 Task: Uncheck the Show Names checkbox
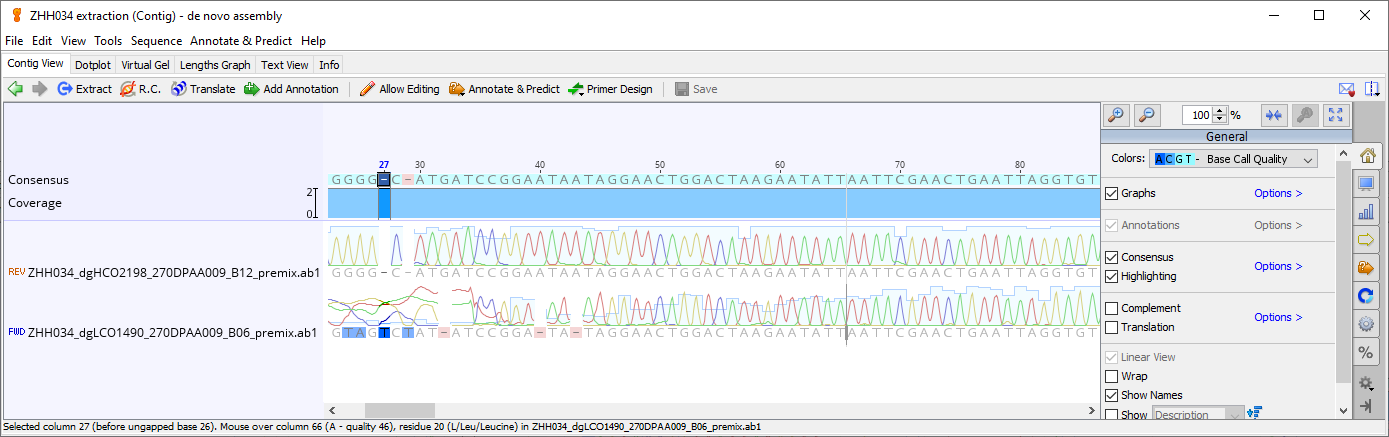point(1112,395)
